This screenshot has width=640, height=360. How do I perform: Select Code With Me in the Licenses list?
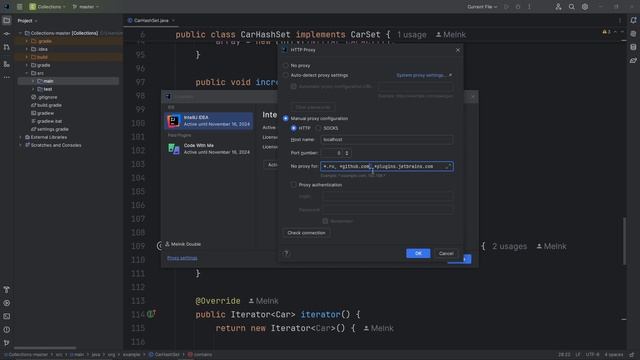tap(209, 149)
